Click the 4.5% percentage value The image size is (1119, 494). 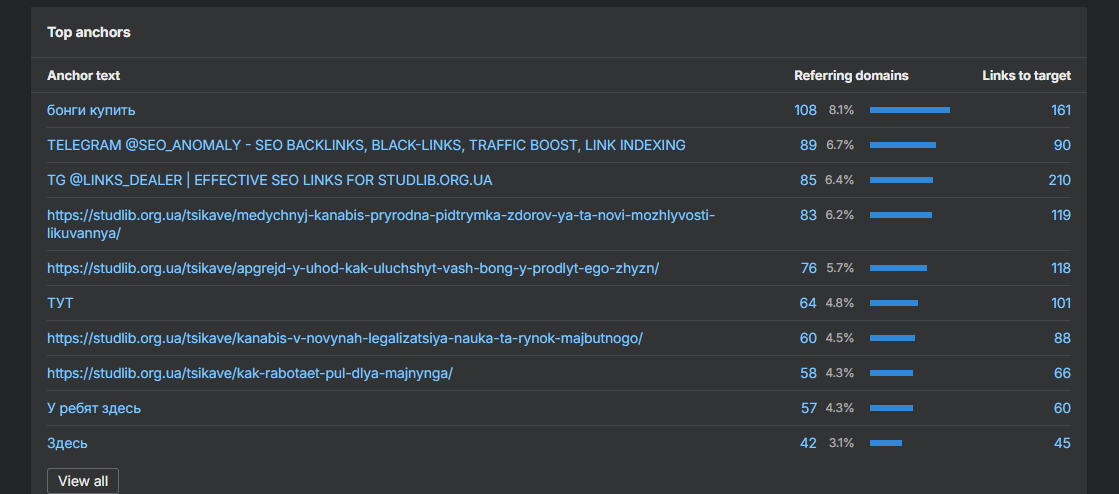tap(840, 338)
